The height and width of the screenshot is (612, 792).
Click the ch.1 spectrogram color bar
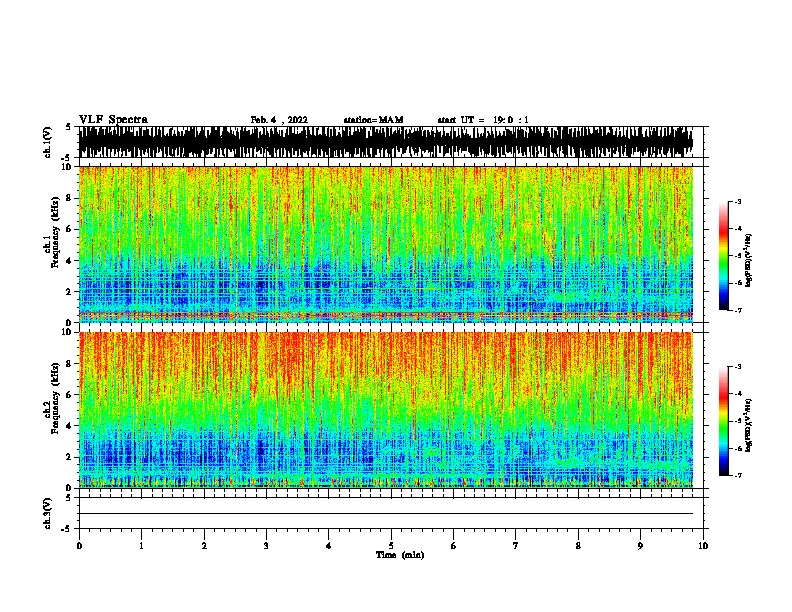coord(723,256)
